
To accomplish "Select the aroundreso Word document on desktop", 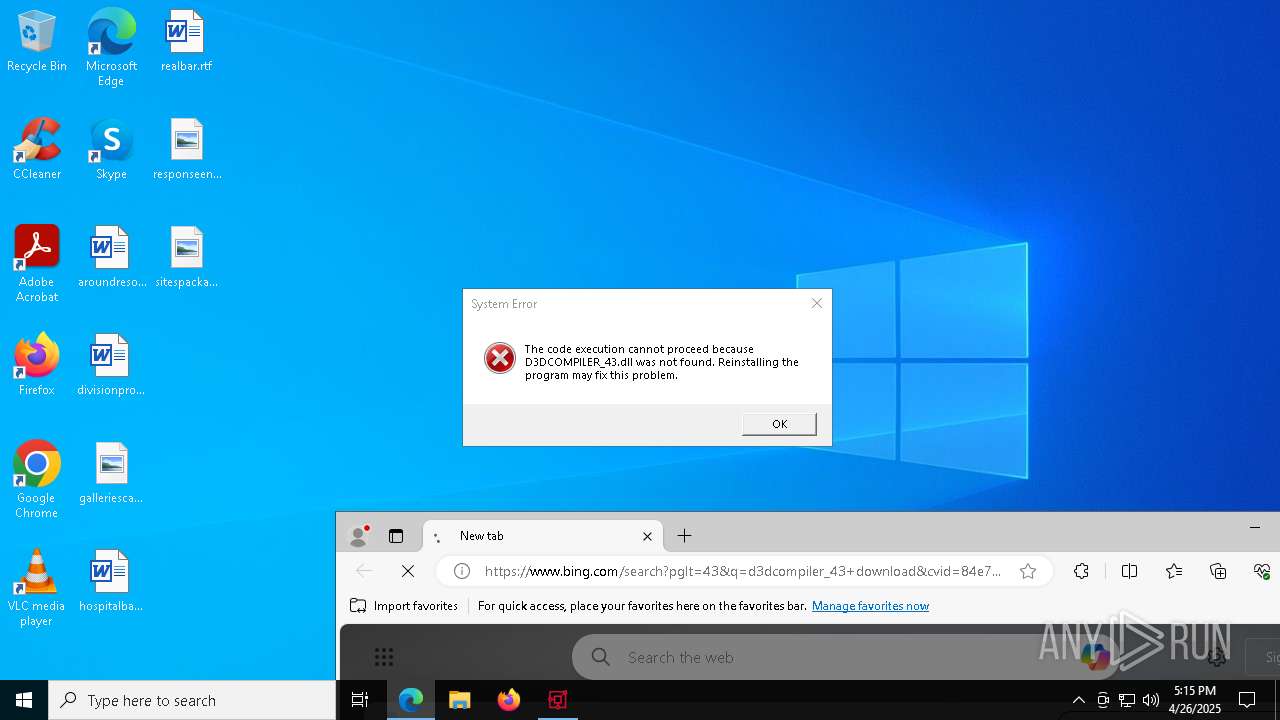I will click(111, 258).
